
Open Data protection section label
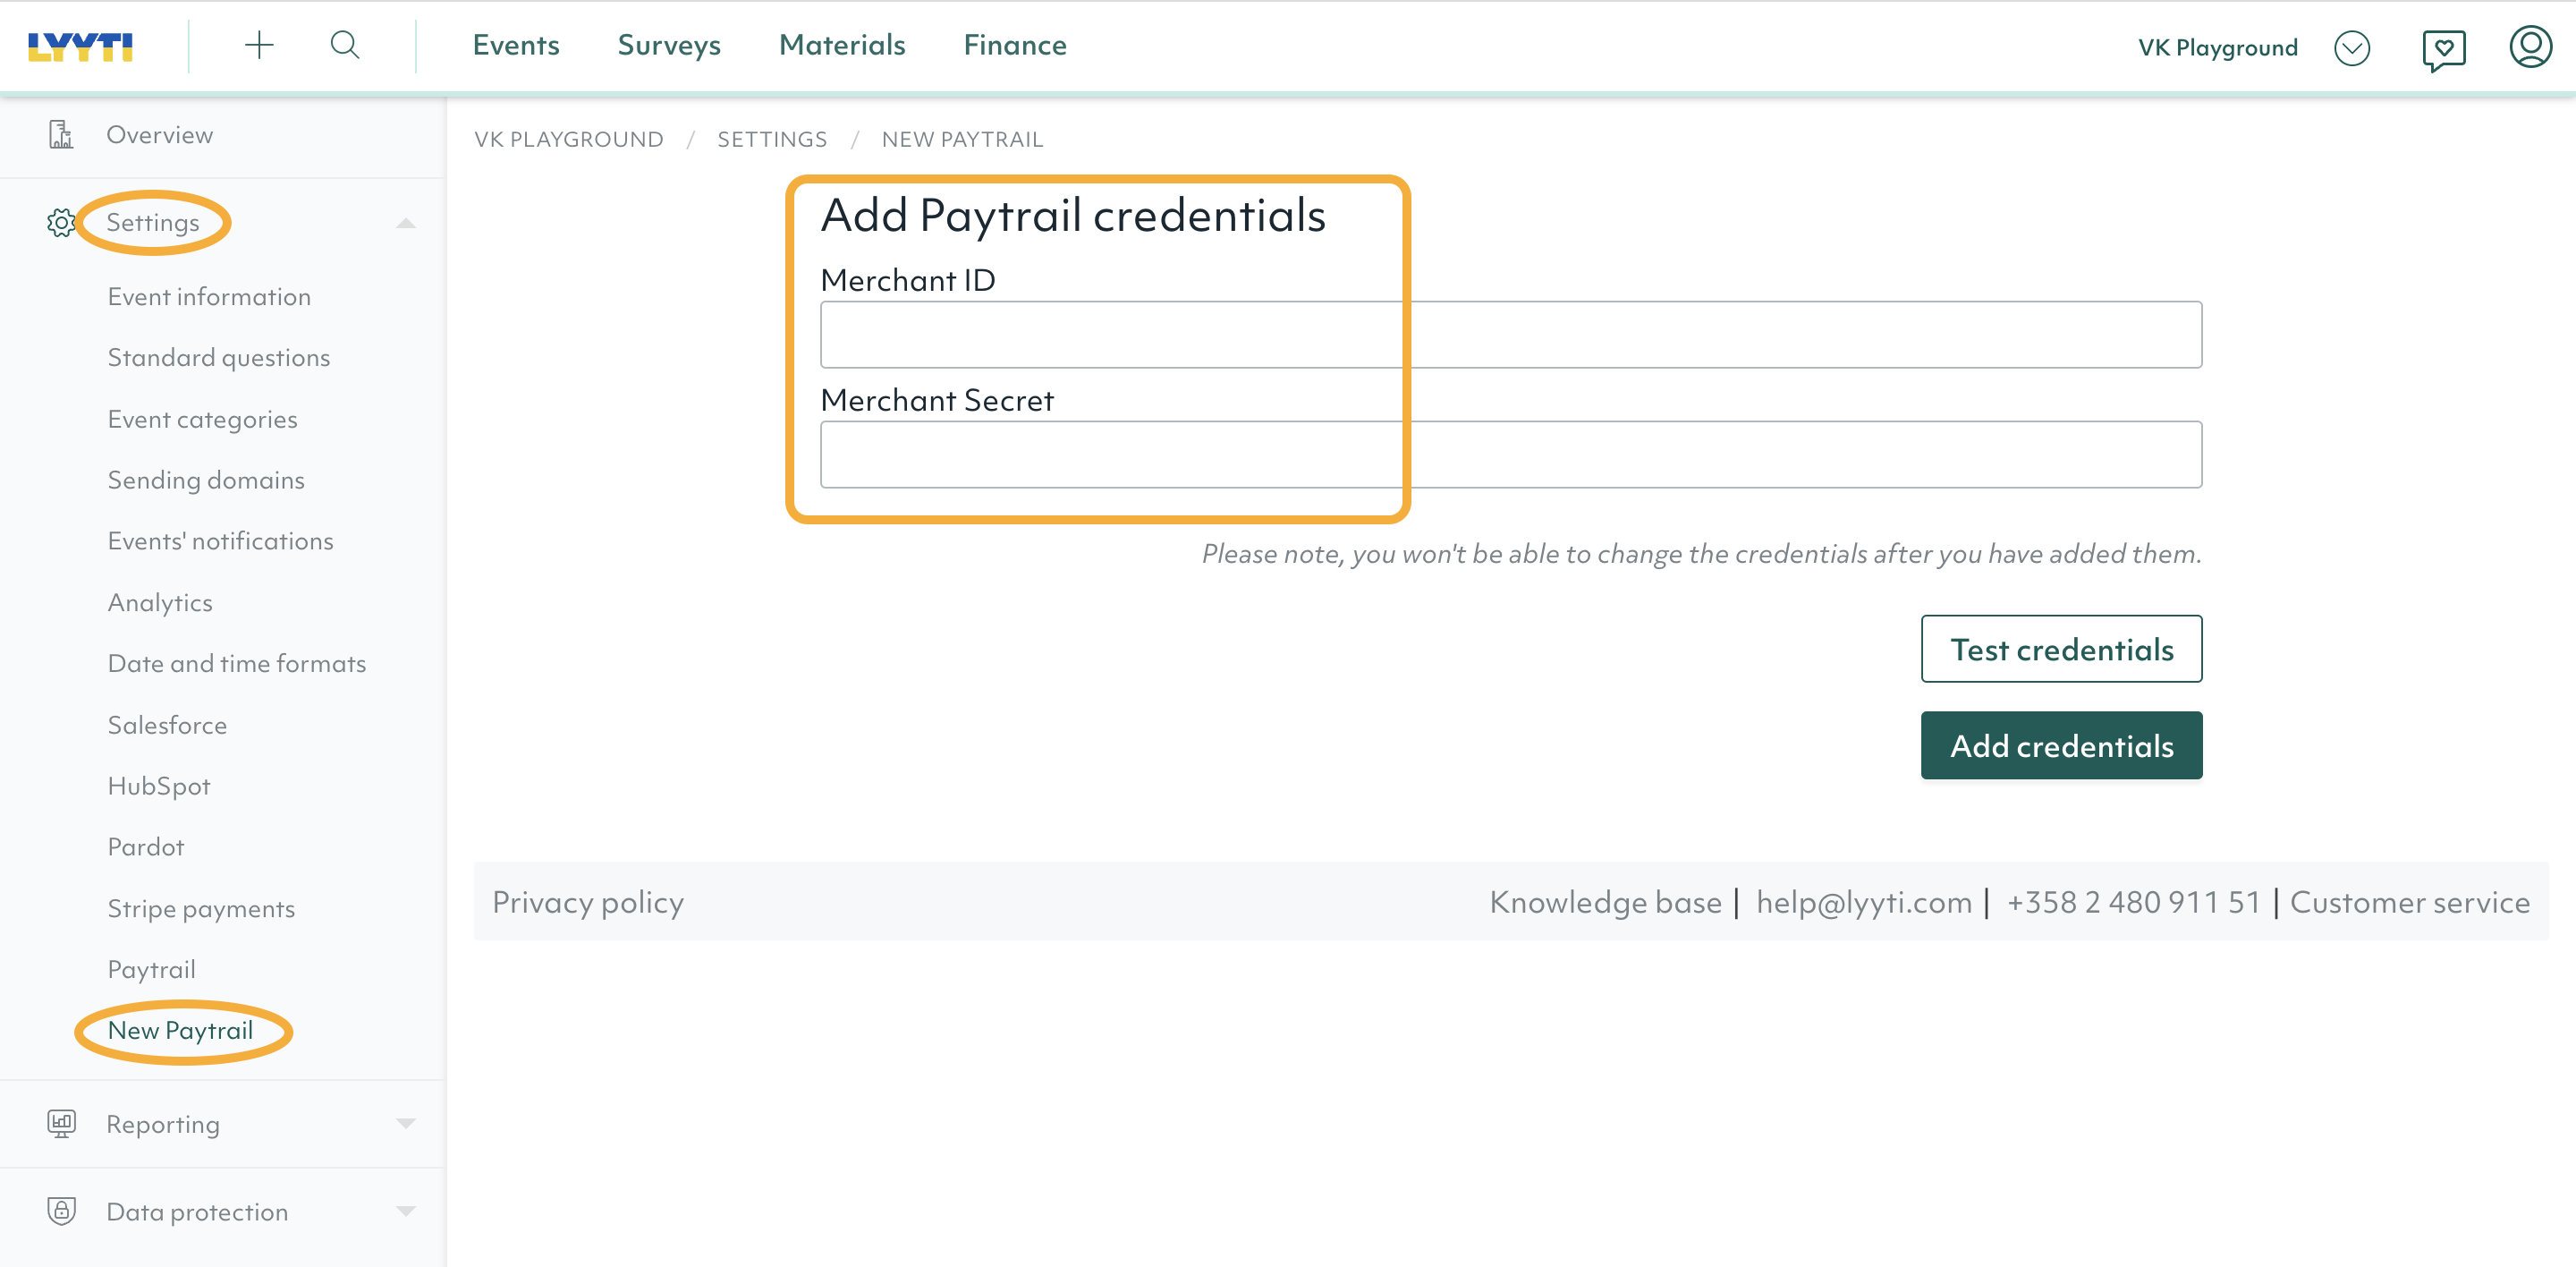tap(197, 1212)
